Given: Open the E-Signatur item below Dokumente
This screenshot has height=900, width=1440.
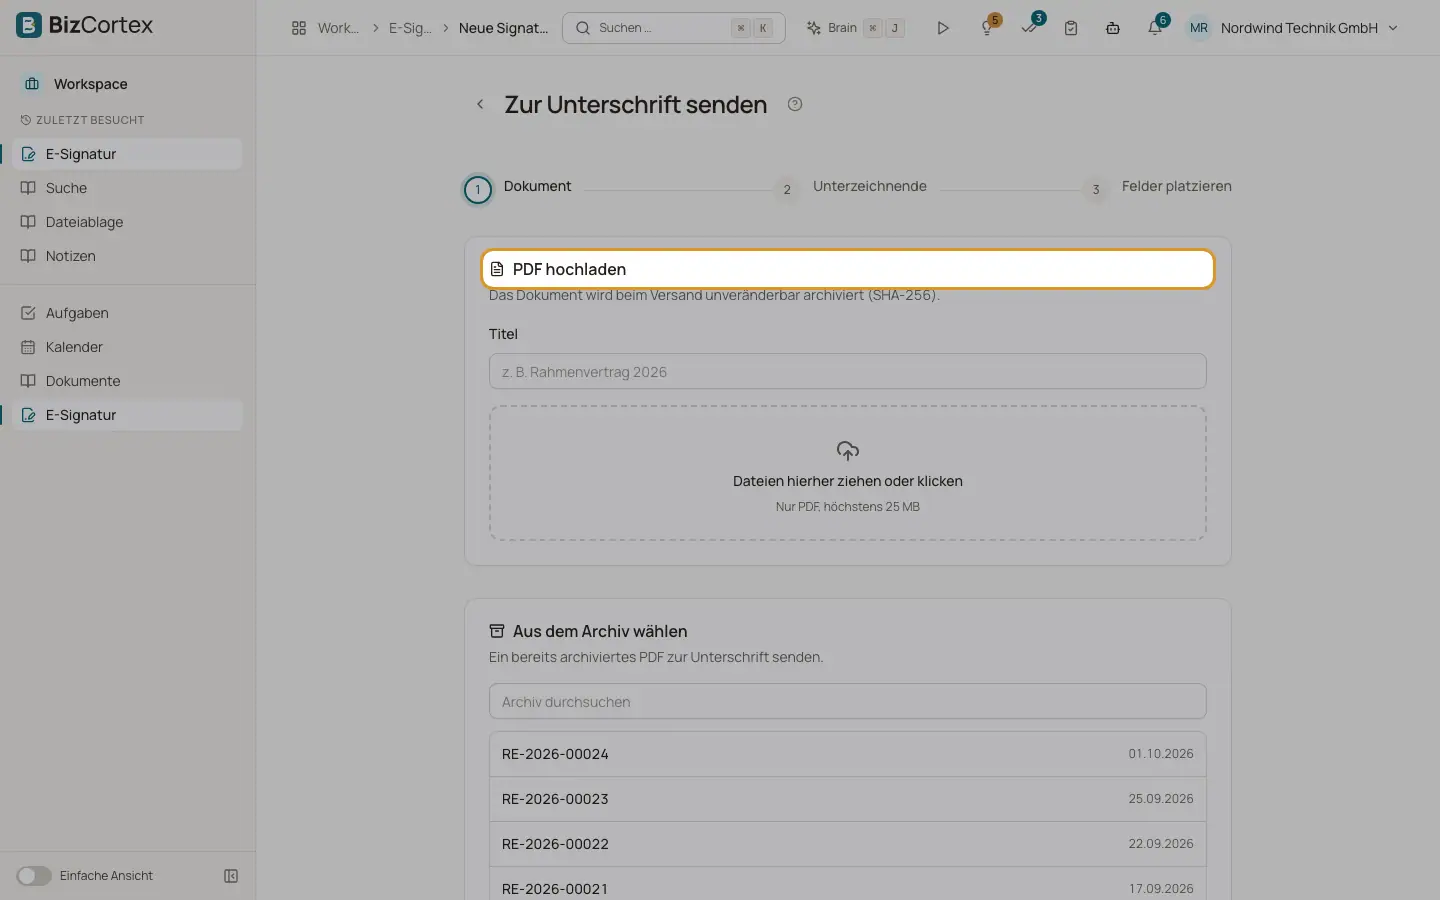Looking at the screenshot, I should [x=128, y=415].
